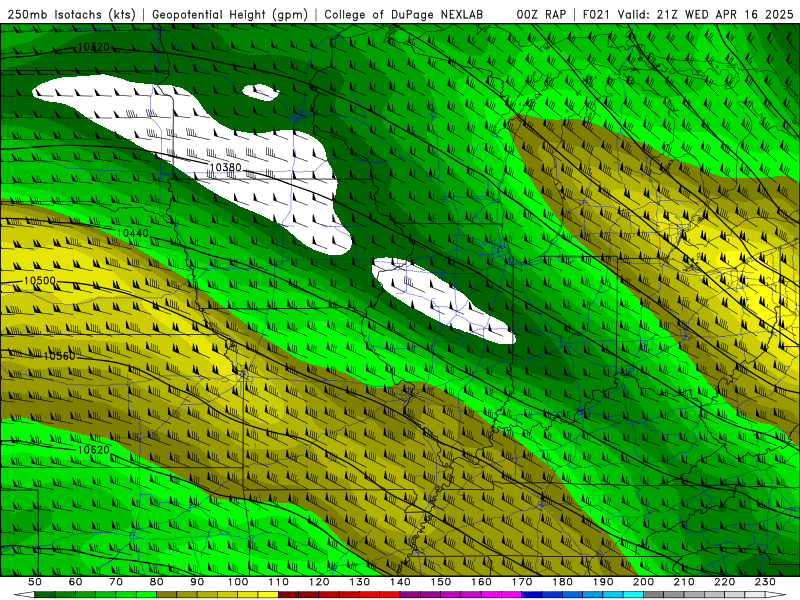Click the 150 value on the color scale
The image size is (800, 600).
pos(441,582)
